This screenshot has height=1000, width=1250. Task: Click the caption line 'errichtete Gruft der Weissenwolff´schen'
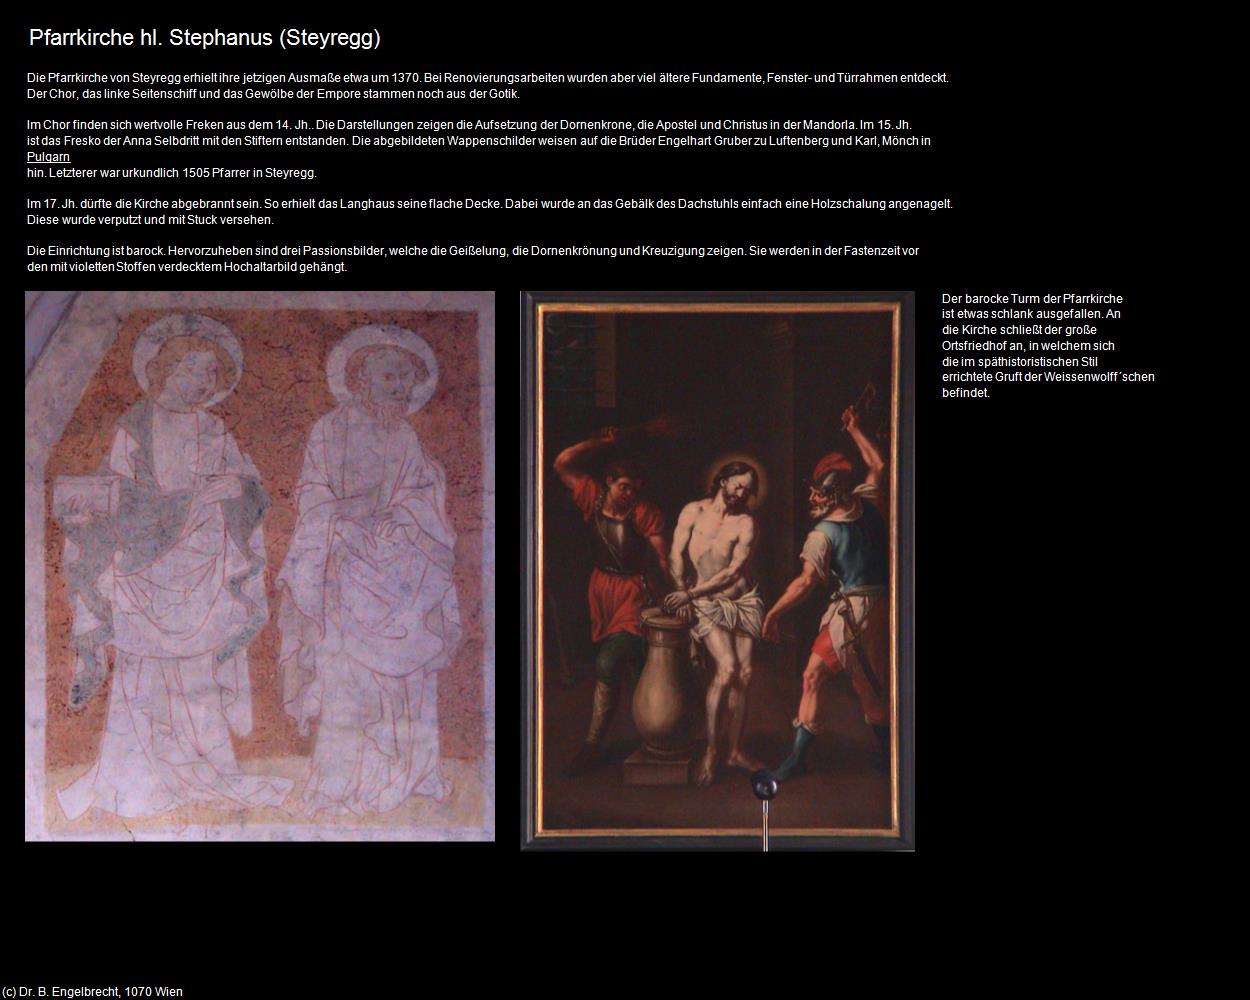point(1048,377)
